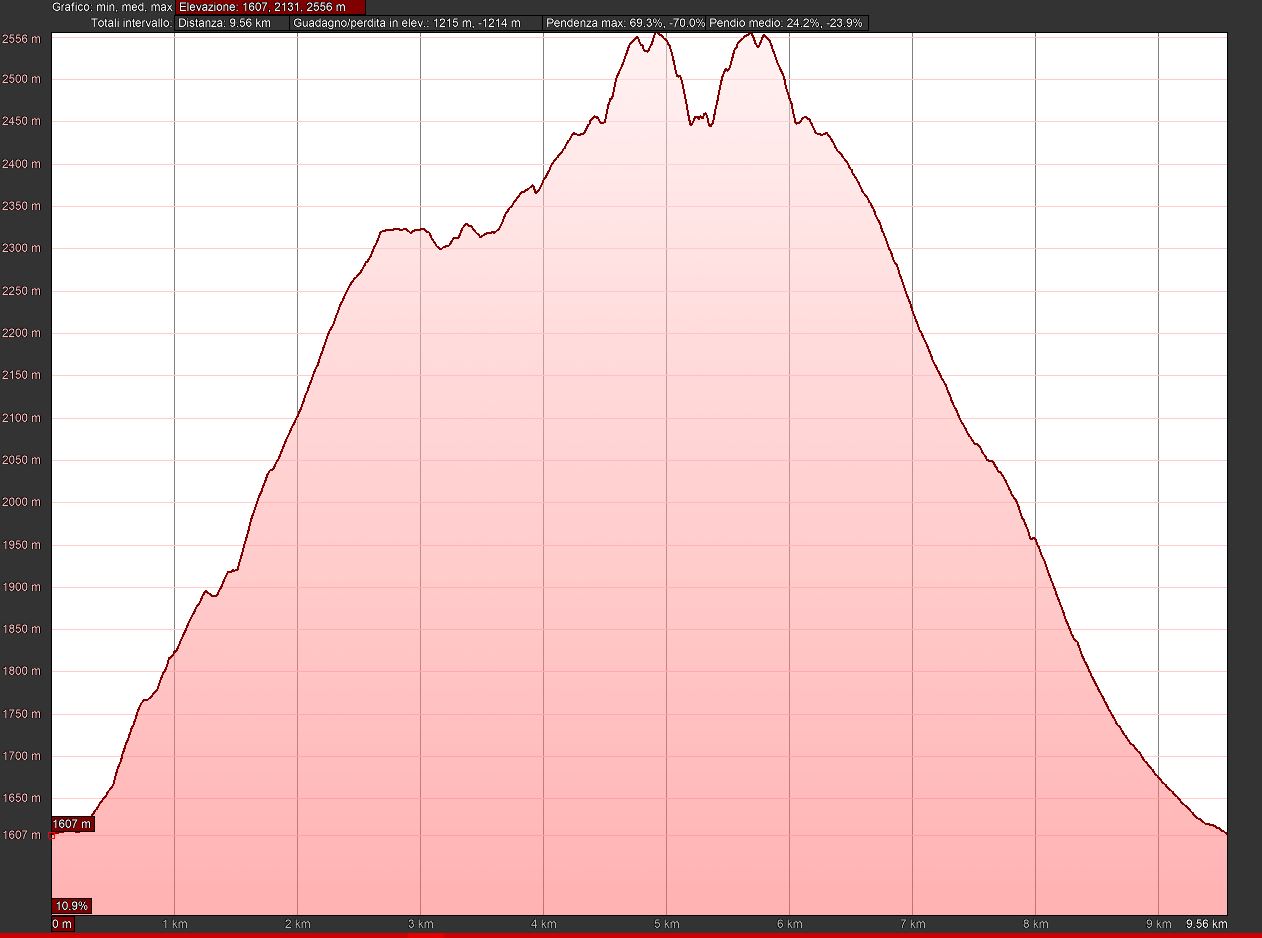This screenshot has width=1262, height=938.
Task: Click the red bar below the distance axis
Action: tap(630, 935)
